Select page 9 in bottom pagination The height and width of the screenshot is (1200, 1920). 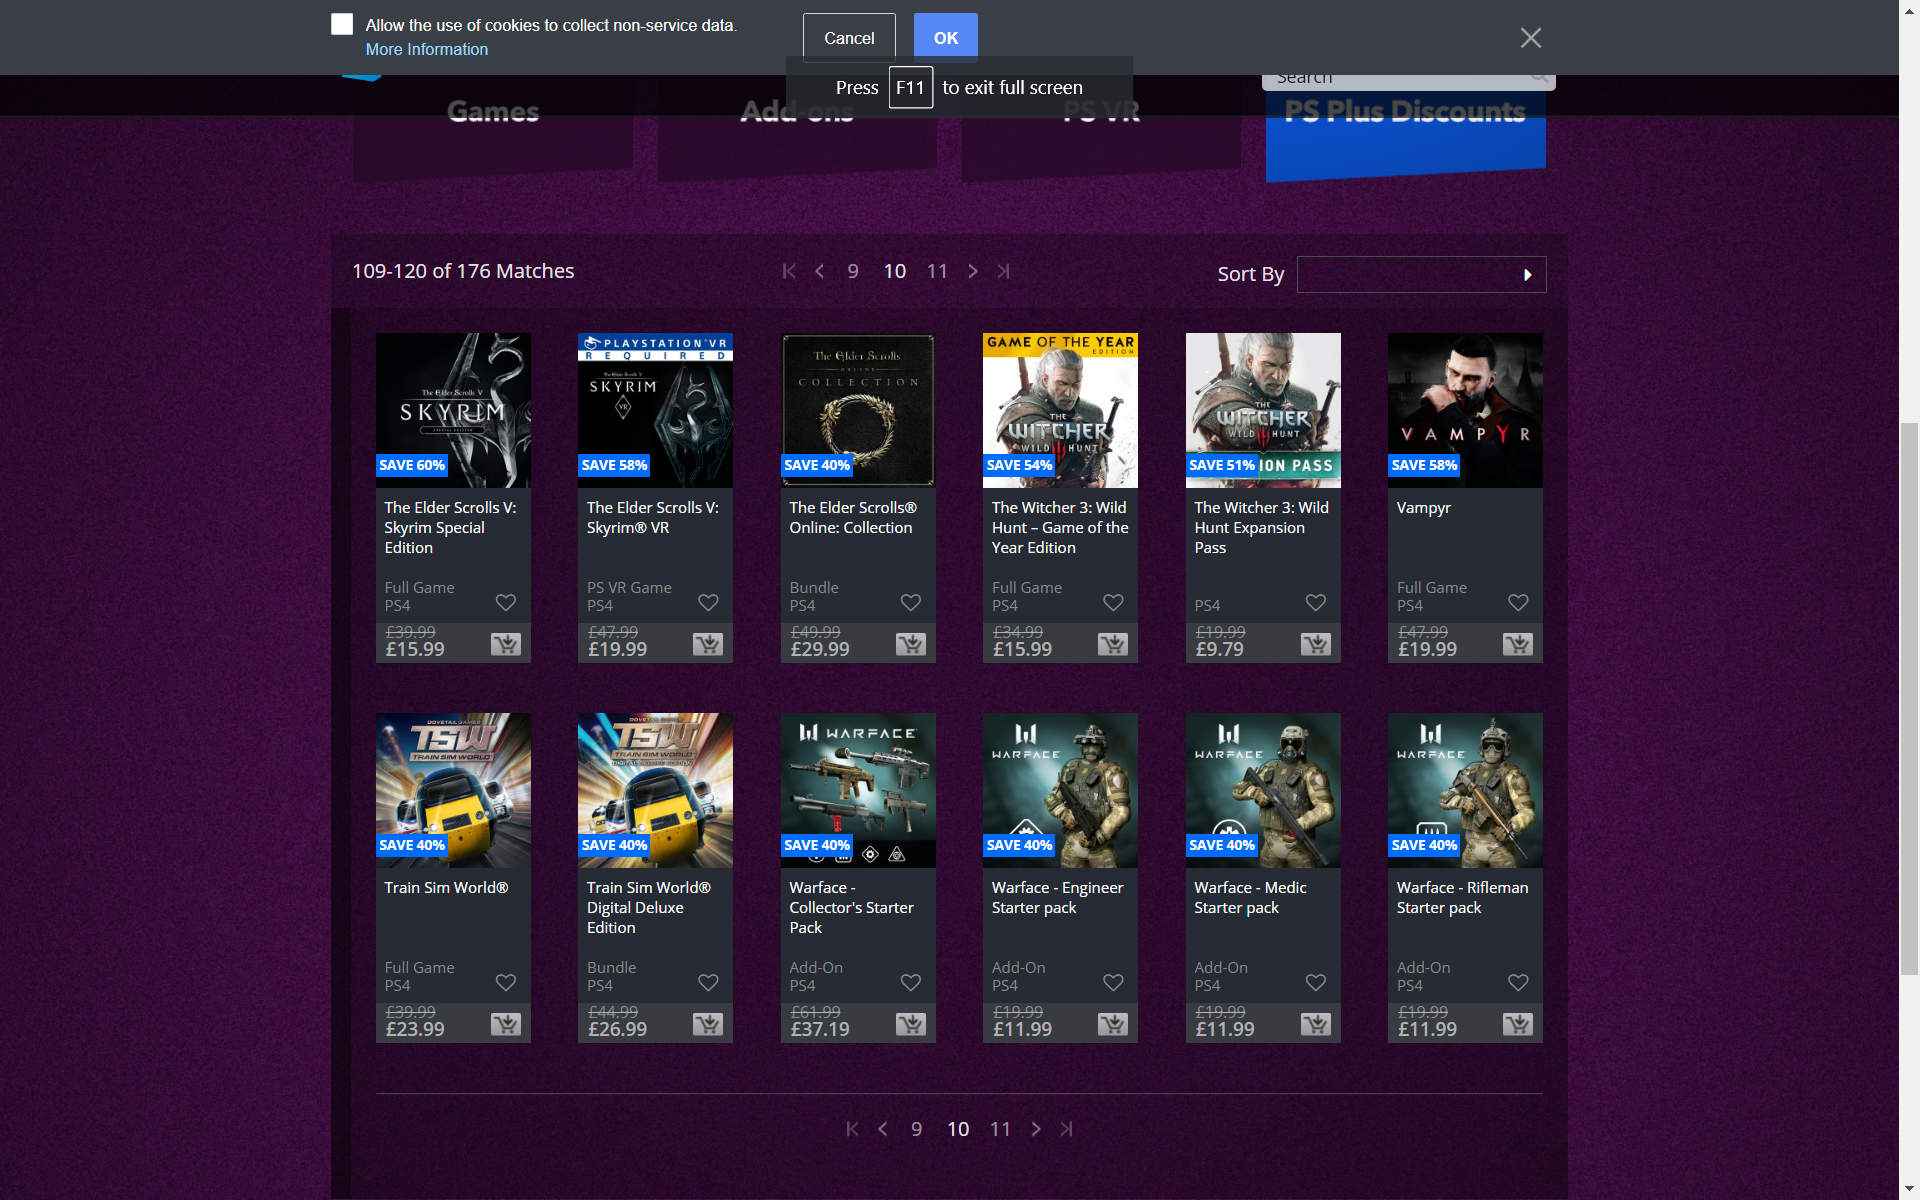point(916,1129)
